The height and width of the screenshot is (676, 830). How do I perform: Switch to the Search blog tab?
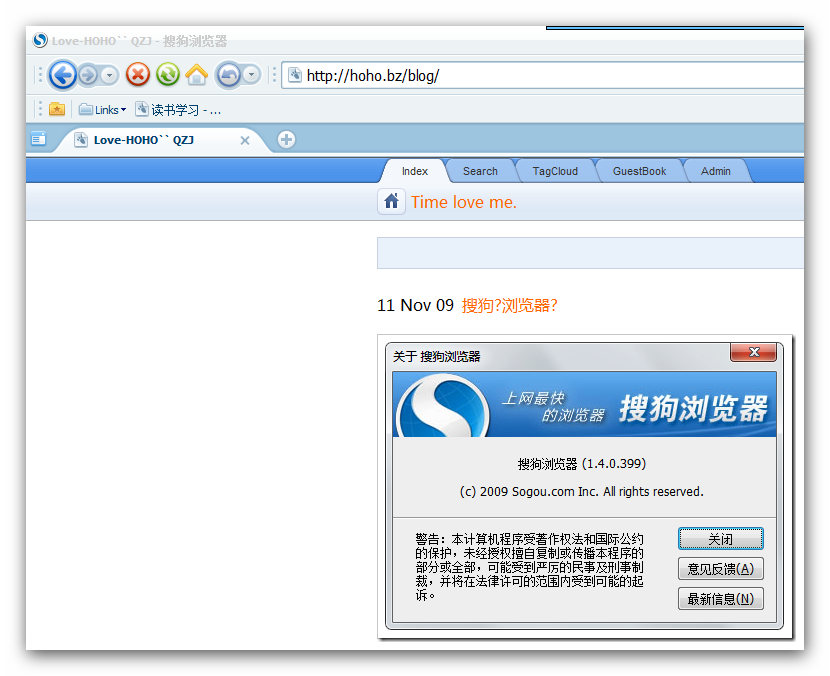tap(480, 171)
